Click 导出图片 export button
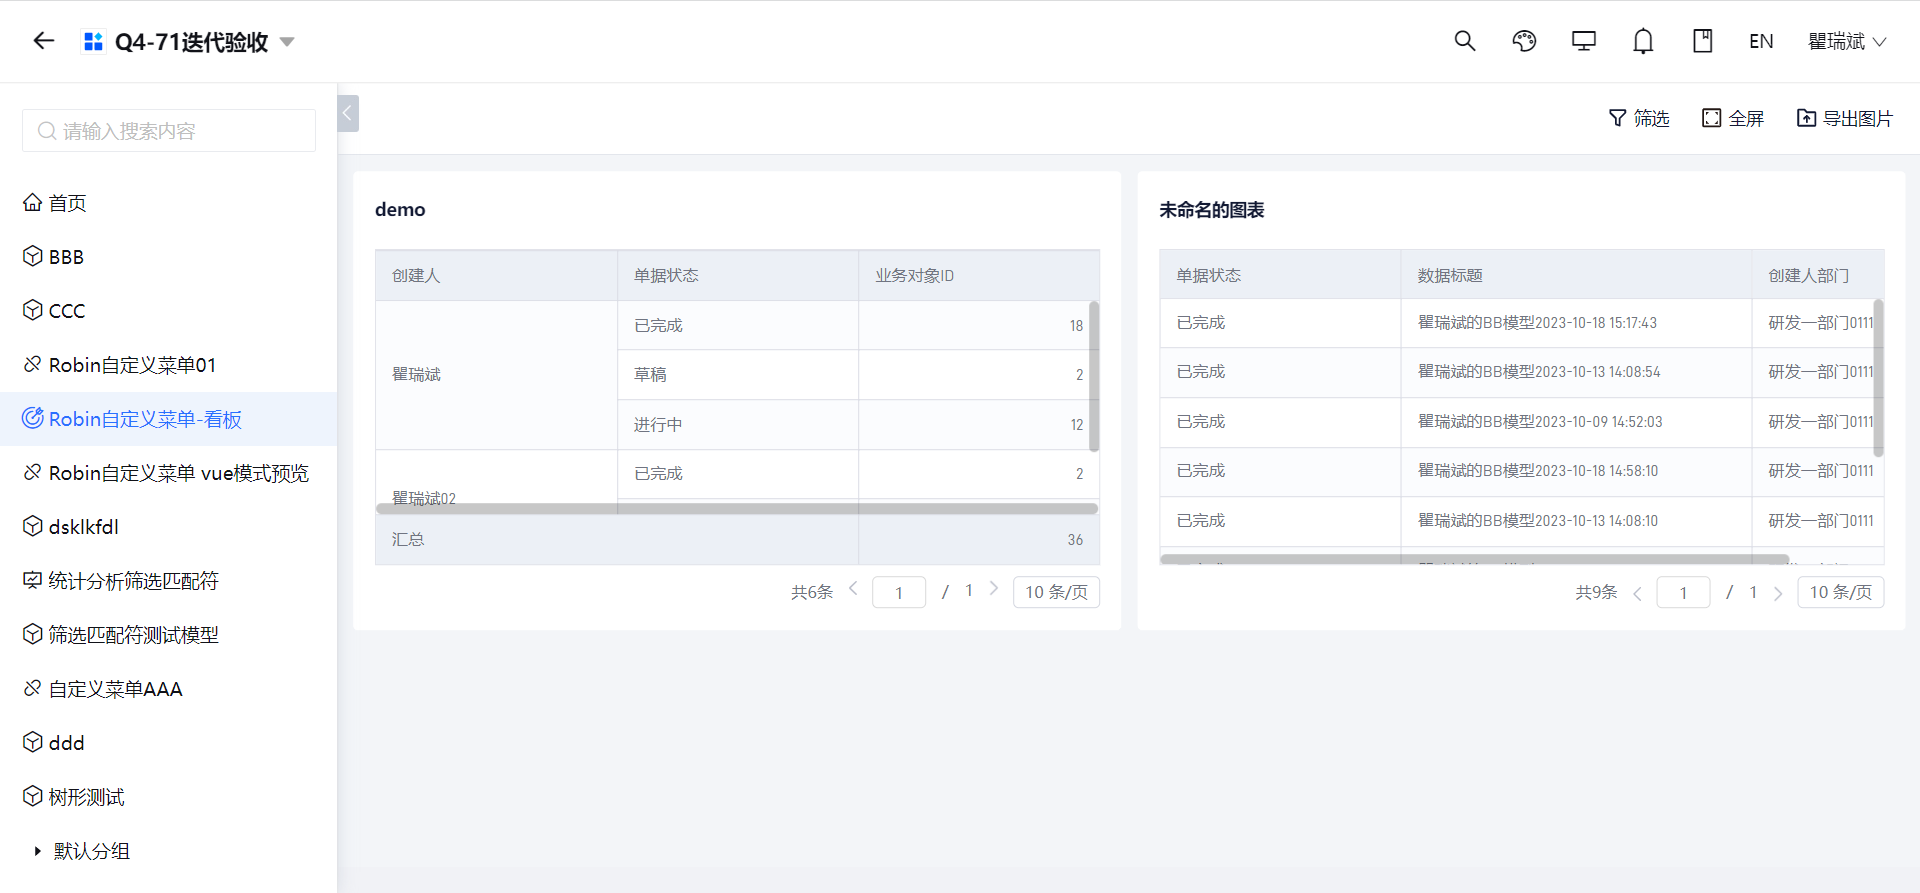This screenshot has width=1920, height=893. tap(1845, 118)
